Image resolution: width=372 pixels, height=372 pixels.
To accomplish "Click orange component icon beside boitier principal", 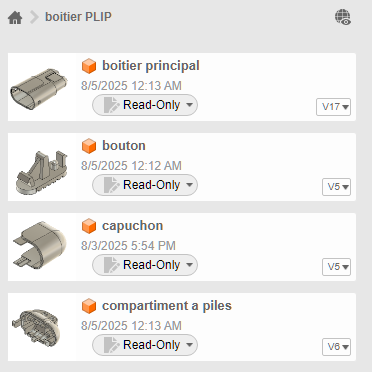I will pos(89,66).
